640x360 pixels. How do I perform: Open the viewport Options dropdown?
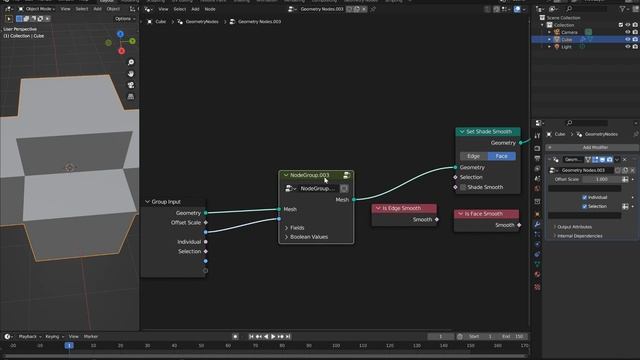[x=124, y=19]
